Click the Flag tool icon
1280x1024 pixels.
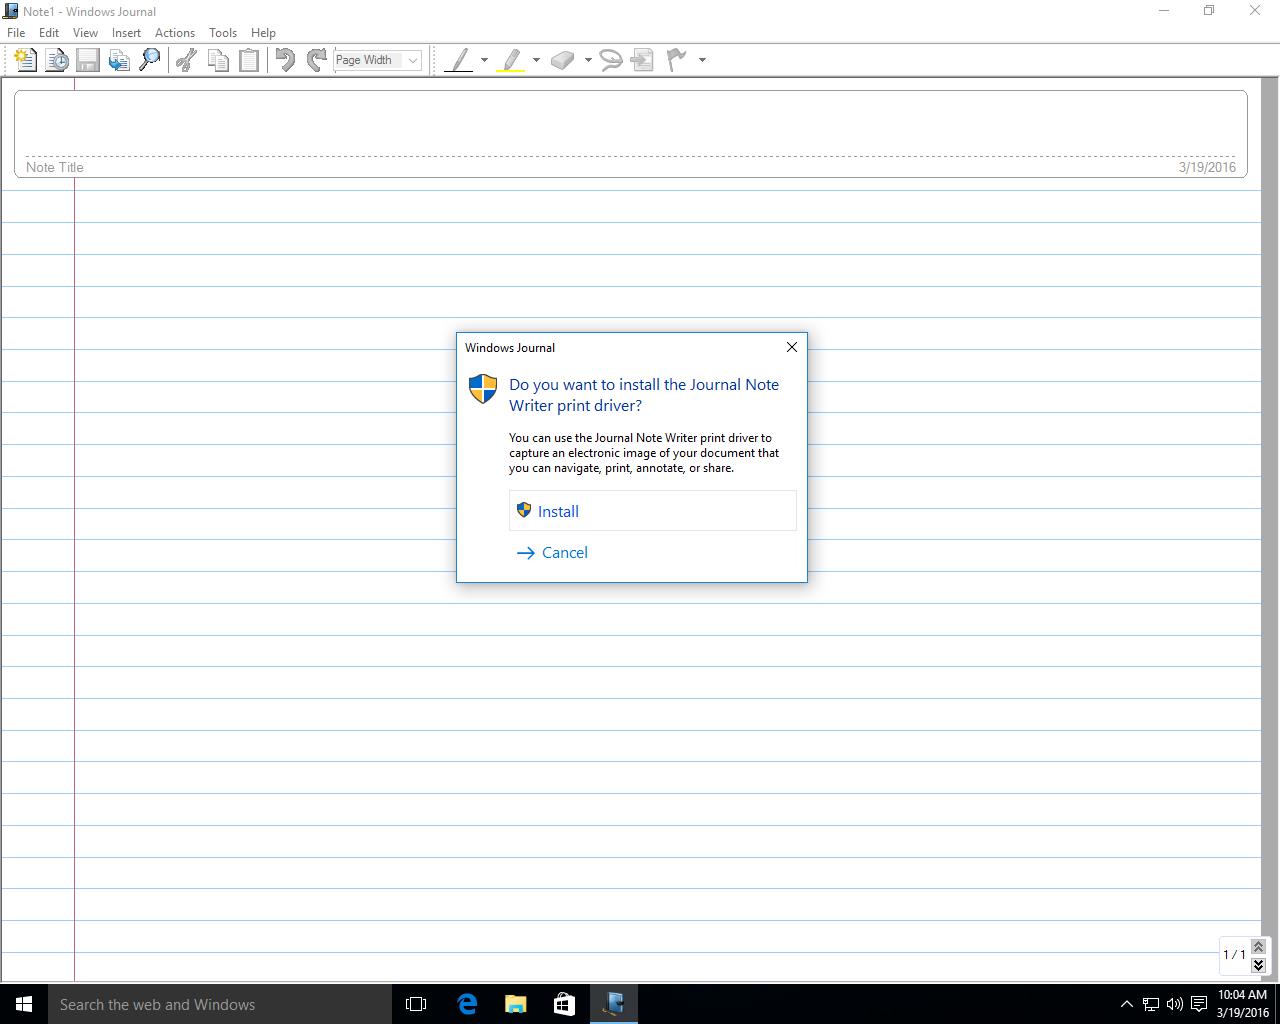pyautogui.click(x=677, y=60)
